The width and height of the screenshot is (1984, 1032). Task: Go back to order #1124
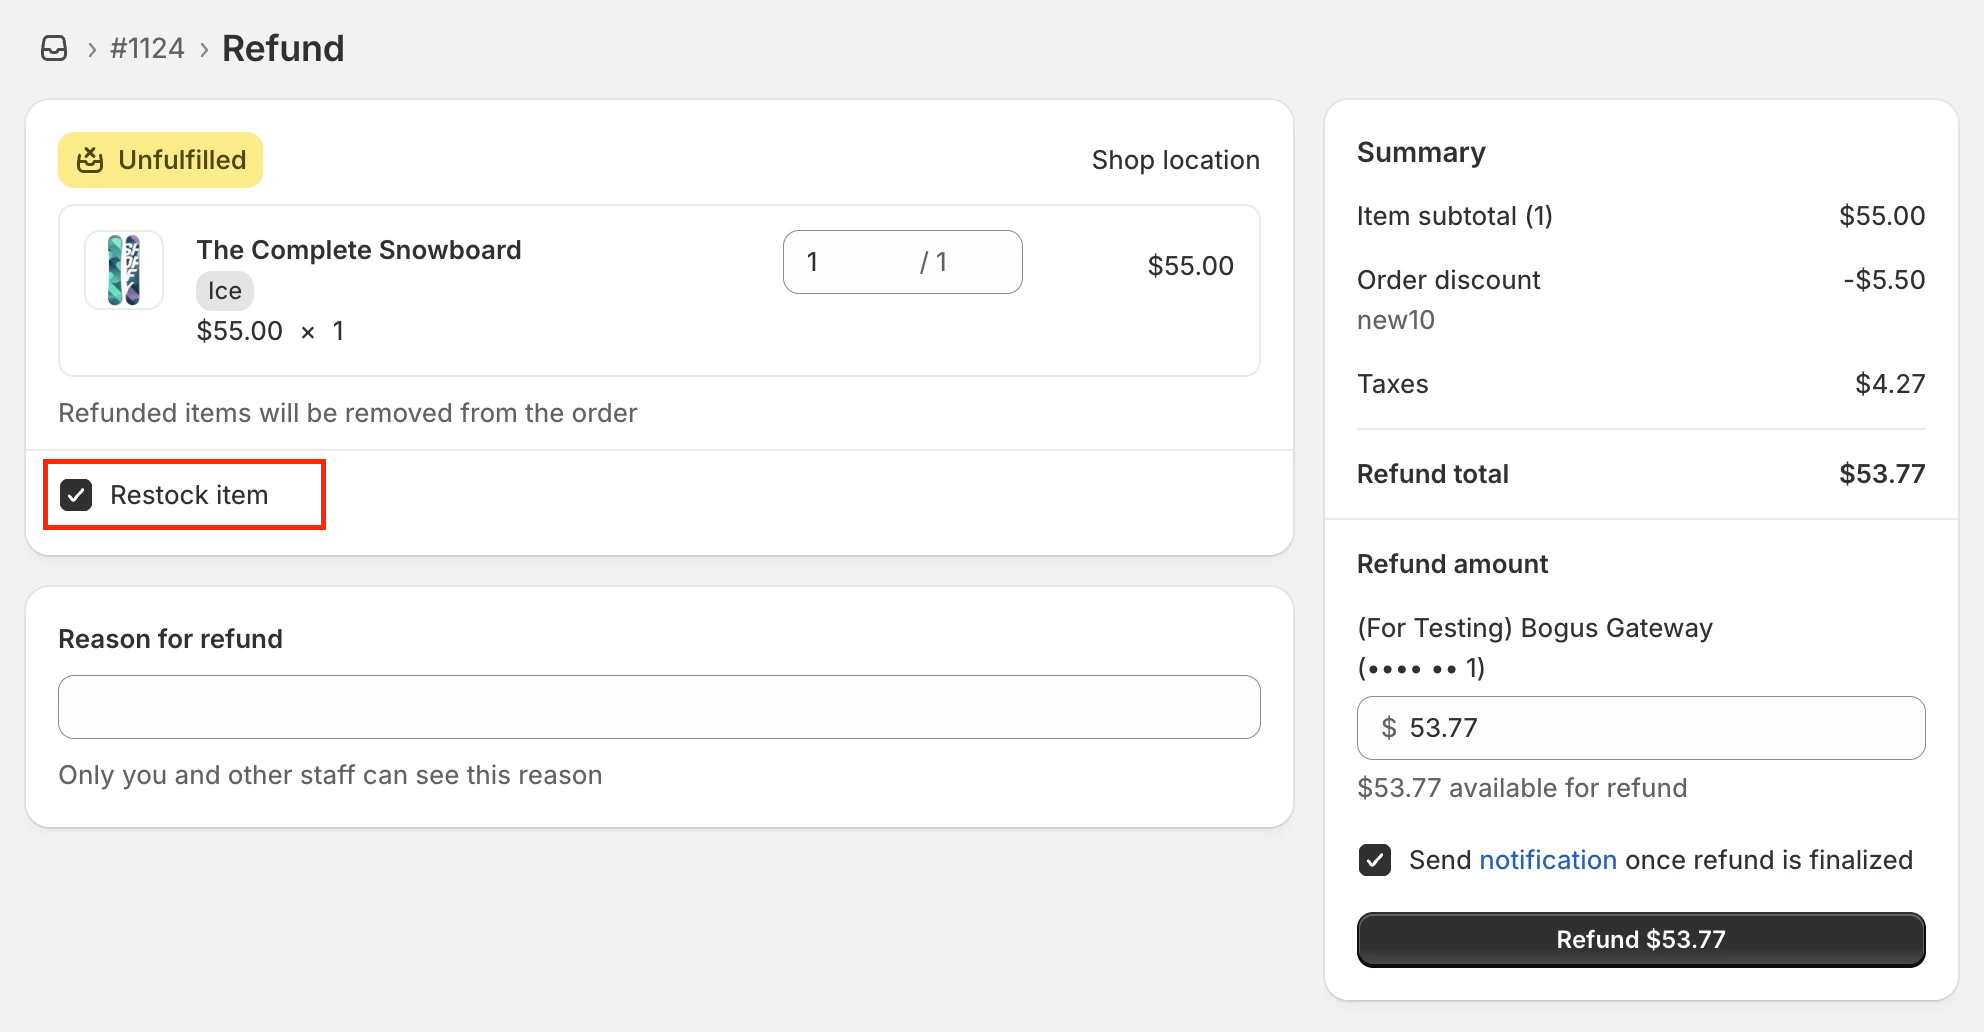tap(147, 48)
